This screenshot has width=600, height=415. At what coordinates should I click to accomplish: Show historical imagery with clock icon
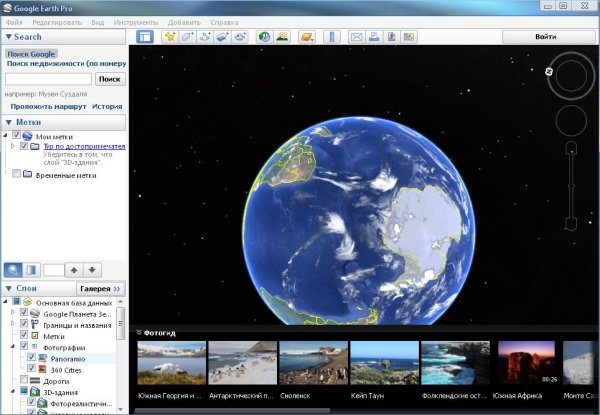click(x=264, y=37)
